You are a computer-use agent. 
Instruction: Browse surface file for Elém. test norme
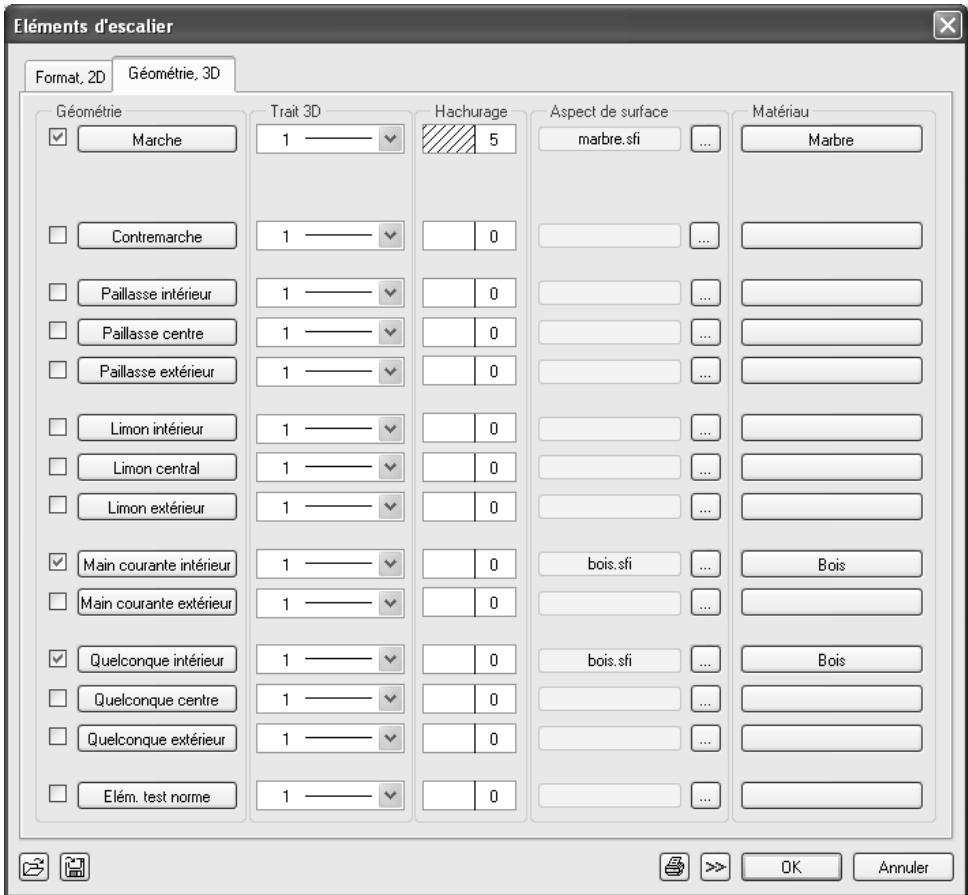pyautogui.click(x=705, y=796)
